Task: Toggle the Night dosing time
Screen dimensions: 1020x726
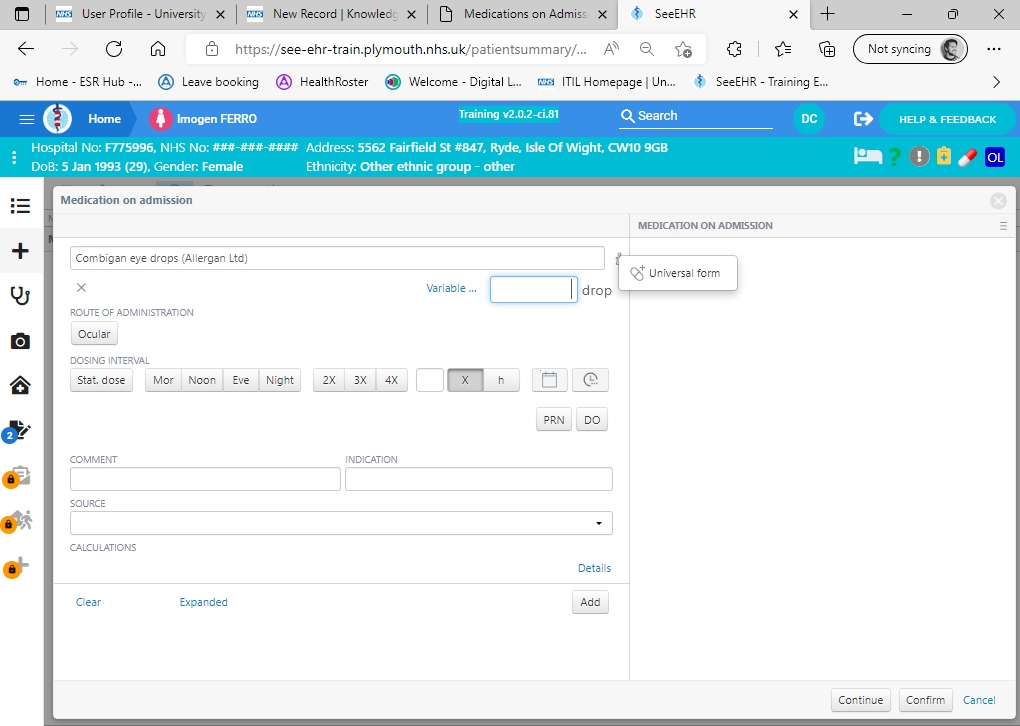Action: [280, 380]
